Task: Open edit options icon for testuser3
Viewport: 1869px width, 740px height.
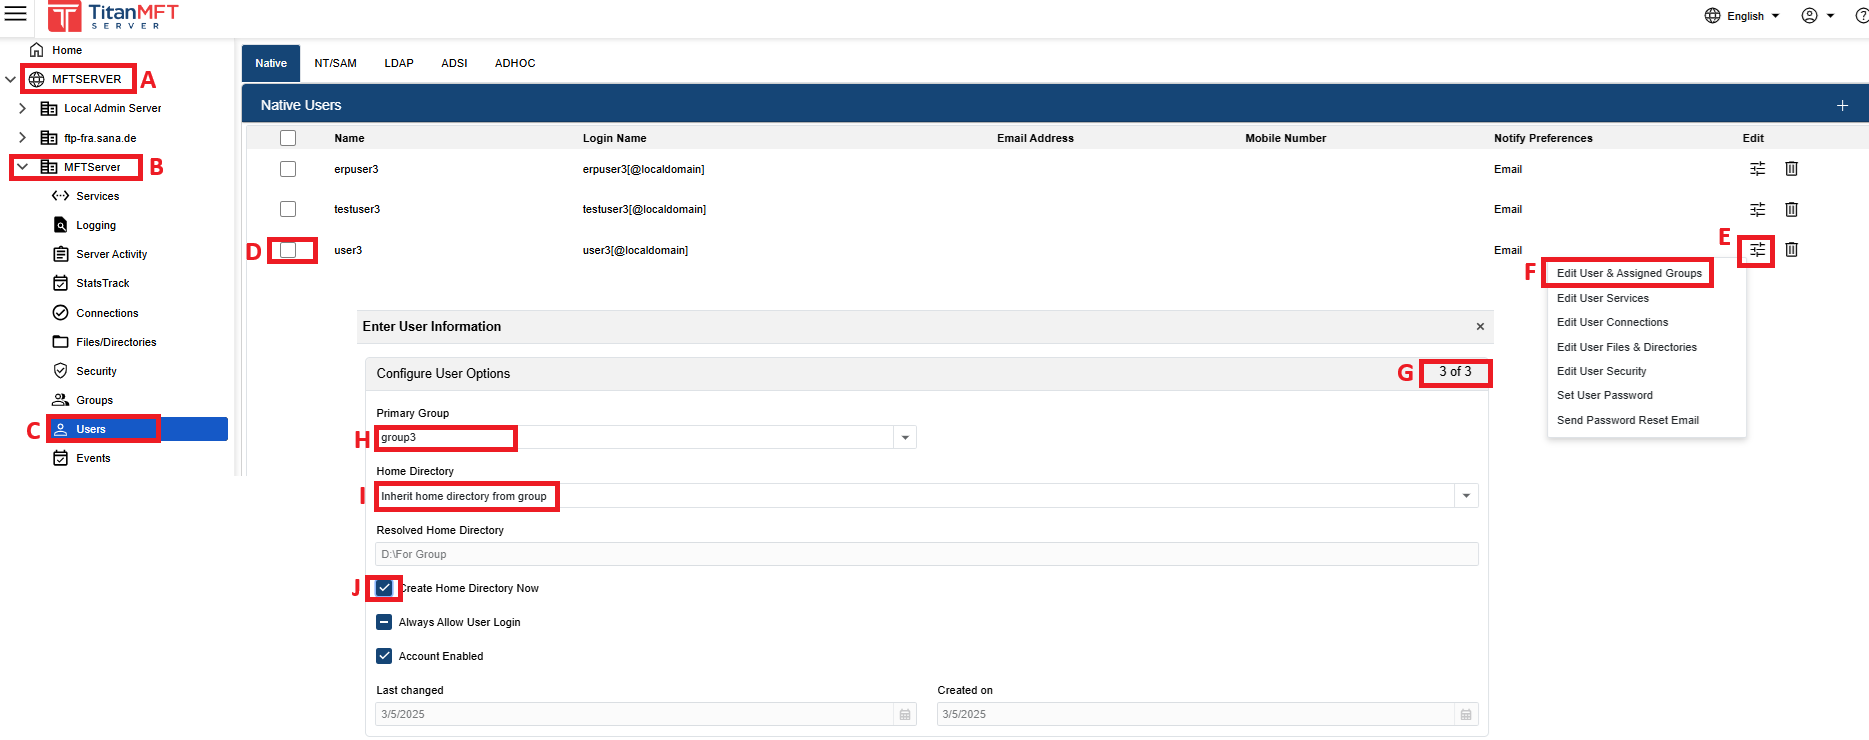Action: point(1757,209)
